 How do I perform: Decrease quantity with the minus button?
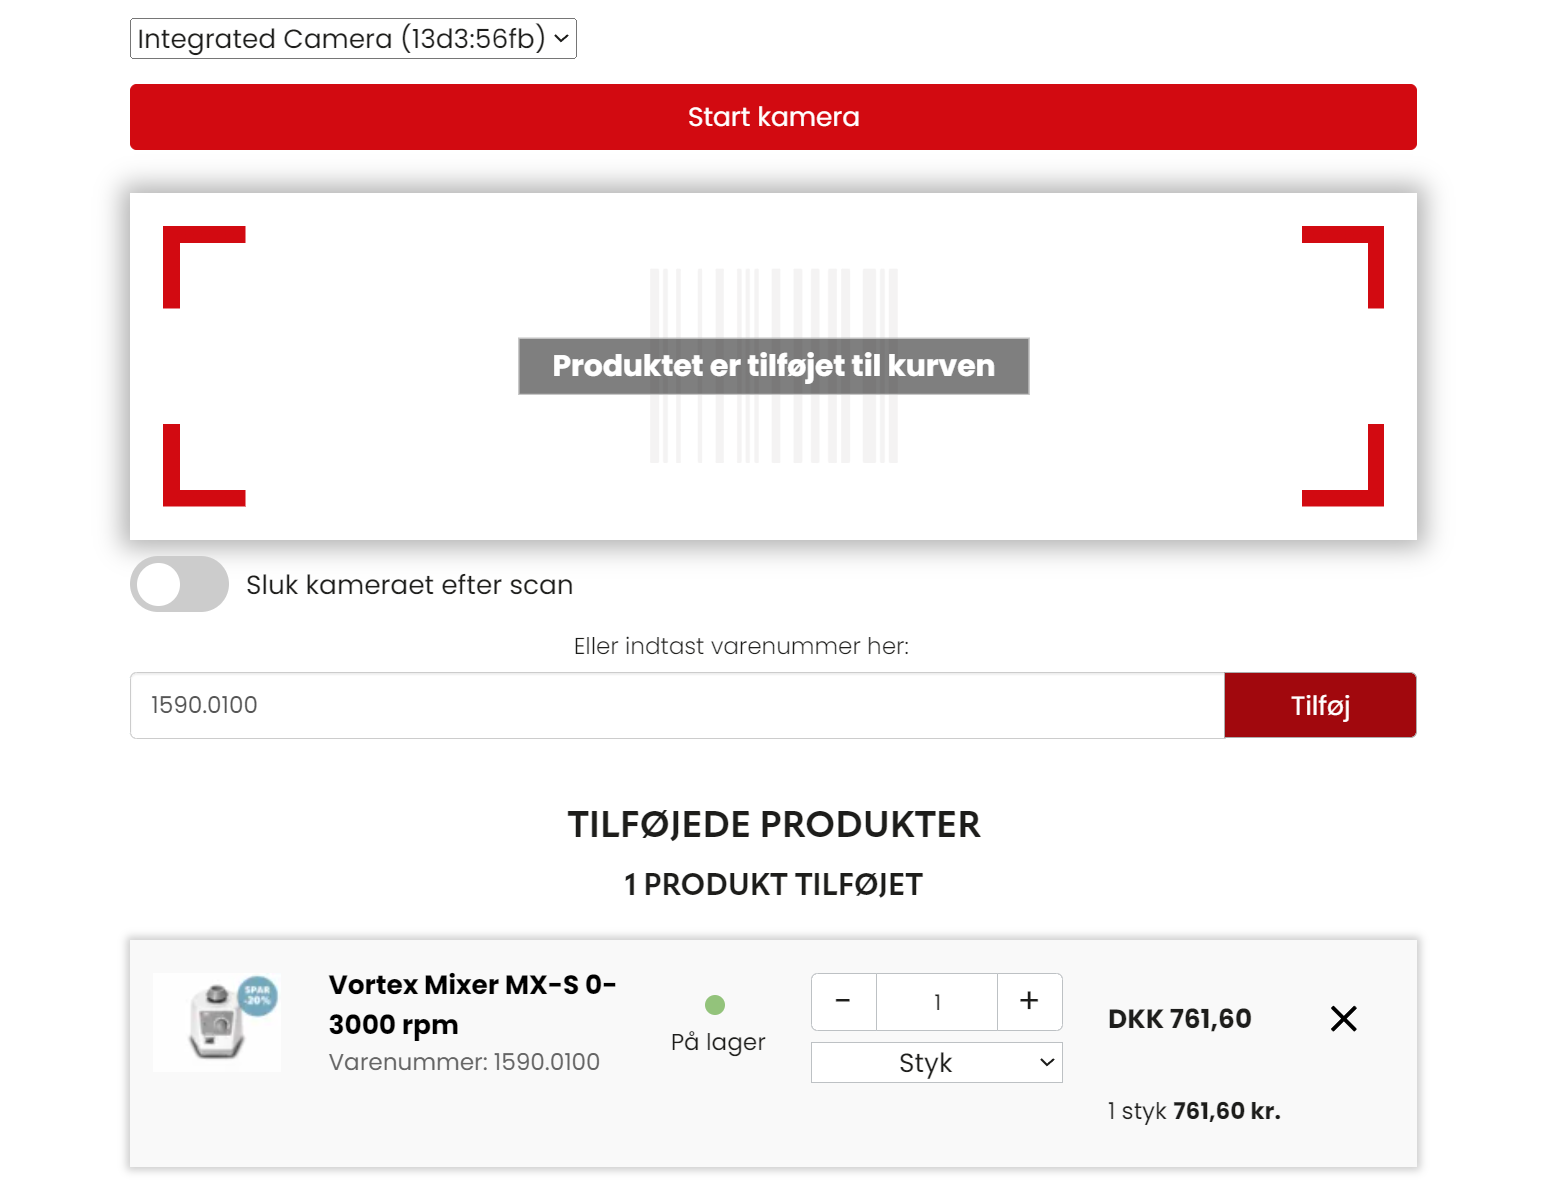pos(843,1001)
